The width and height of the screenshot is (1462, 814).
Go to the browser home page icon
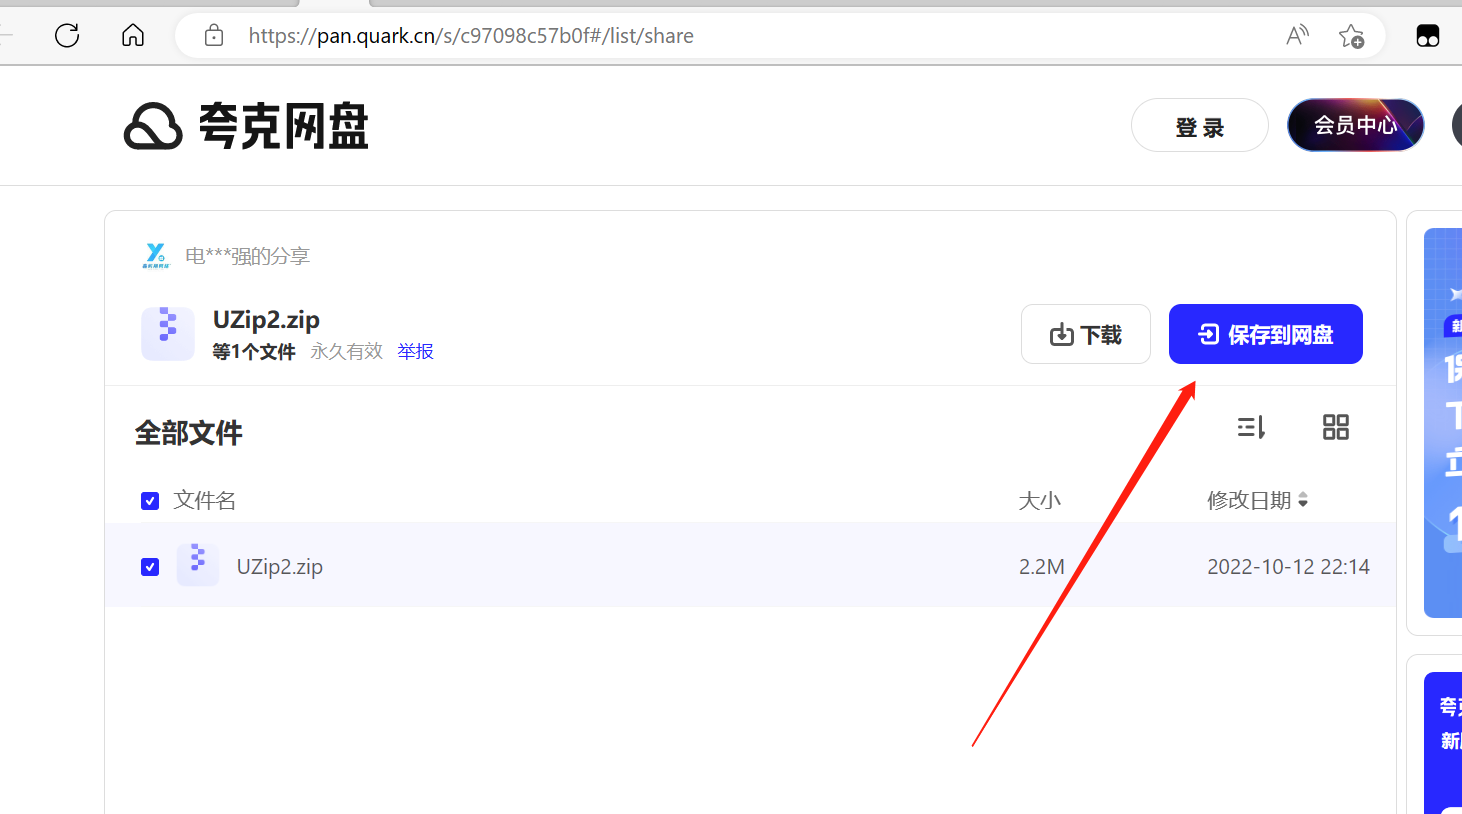click(x=133, y=36)
